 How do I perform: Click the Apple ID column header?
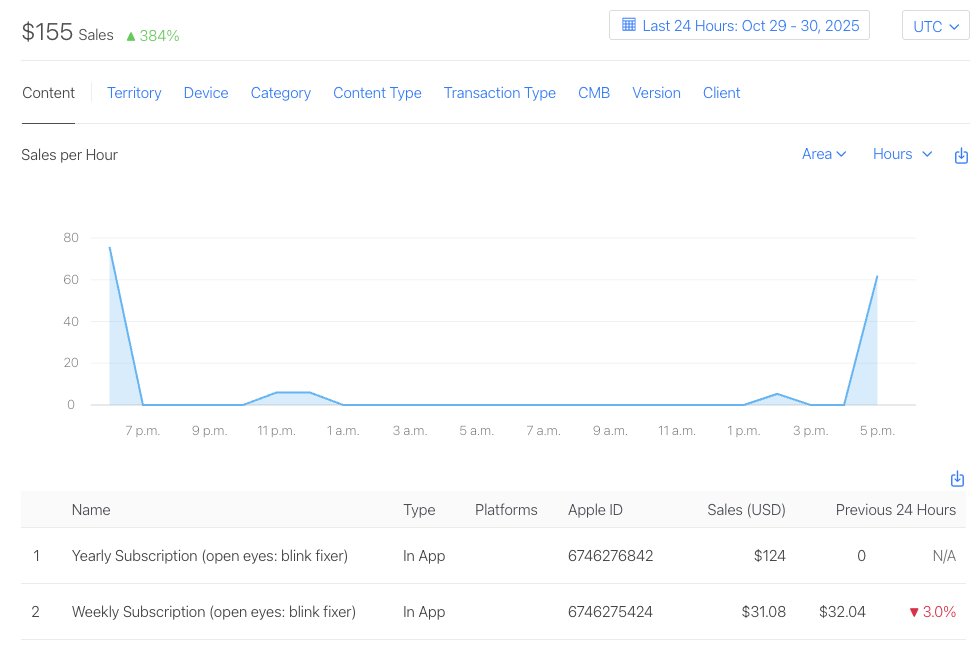[595, 510]
